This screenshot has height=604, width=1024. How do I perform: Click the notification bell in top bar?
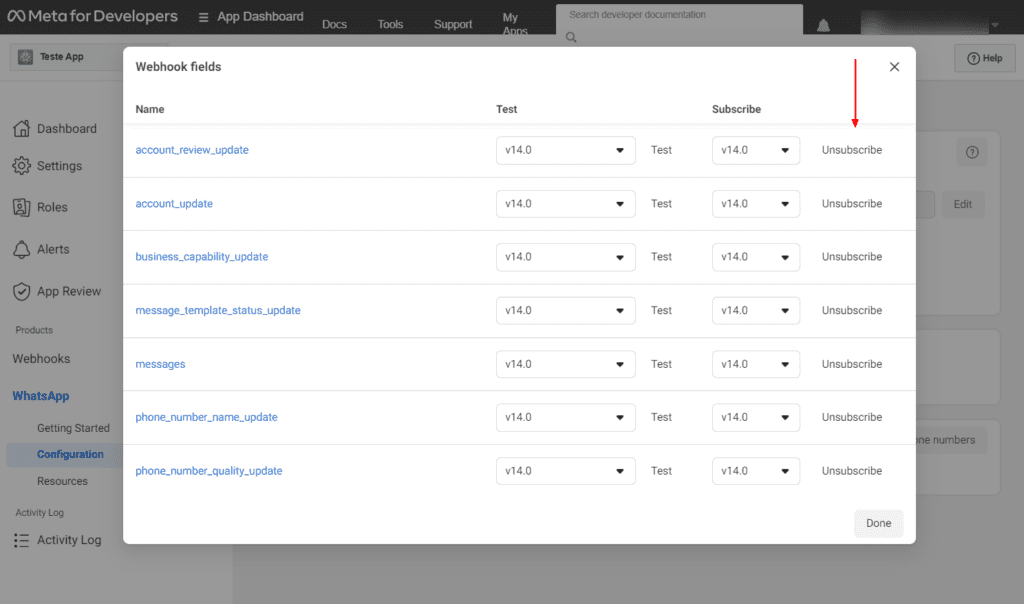click(824, 25)
